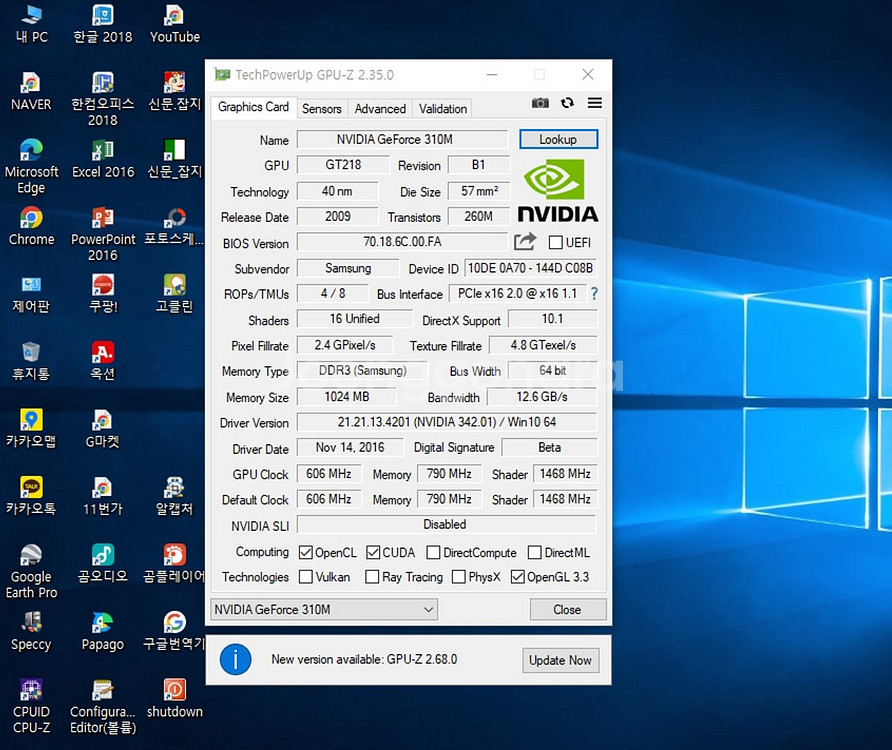Click the Update Now button
892x750 pixels.
click(x=560, y=660)
